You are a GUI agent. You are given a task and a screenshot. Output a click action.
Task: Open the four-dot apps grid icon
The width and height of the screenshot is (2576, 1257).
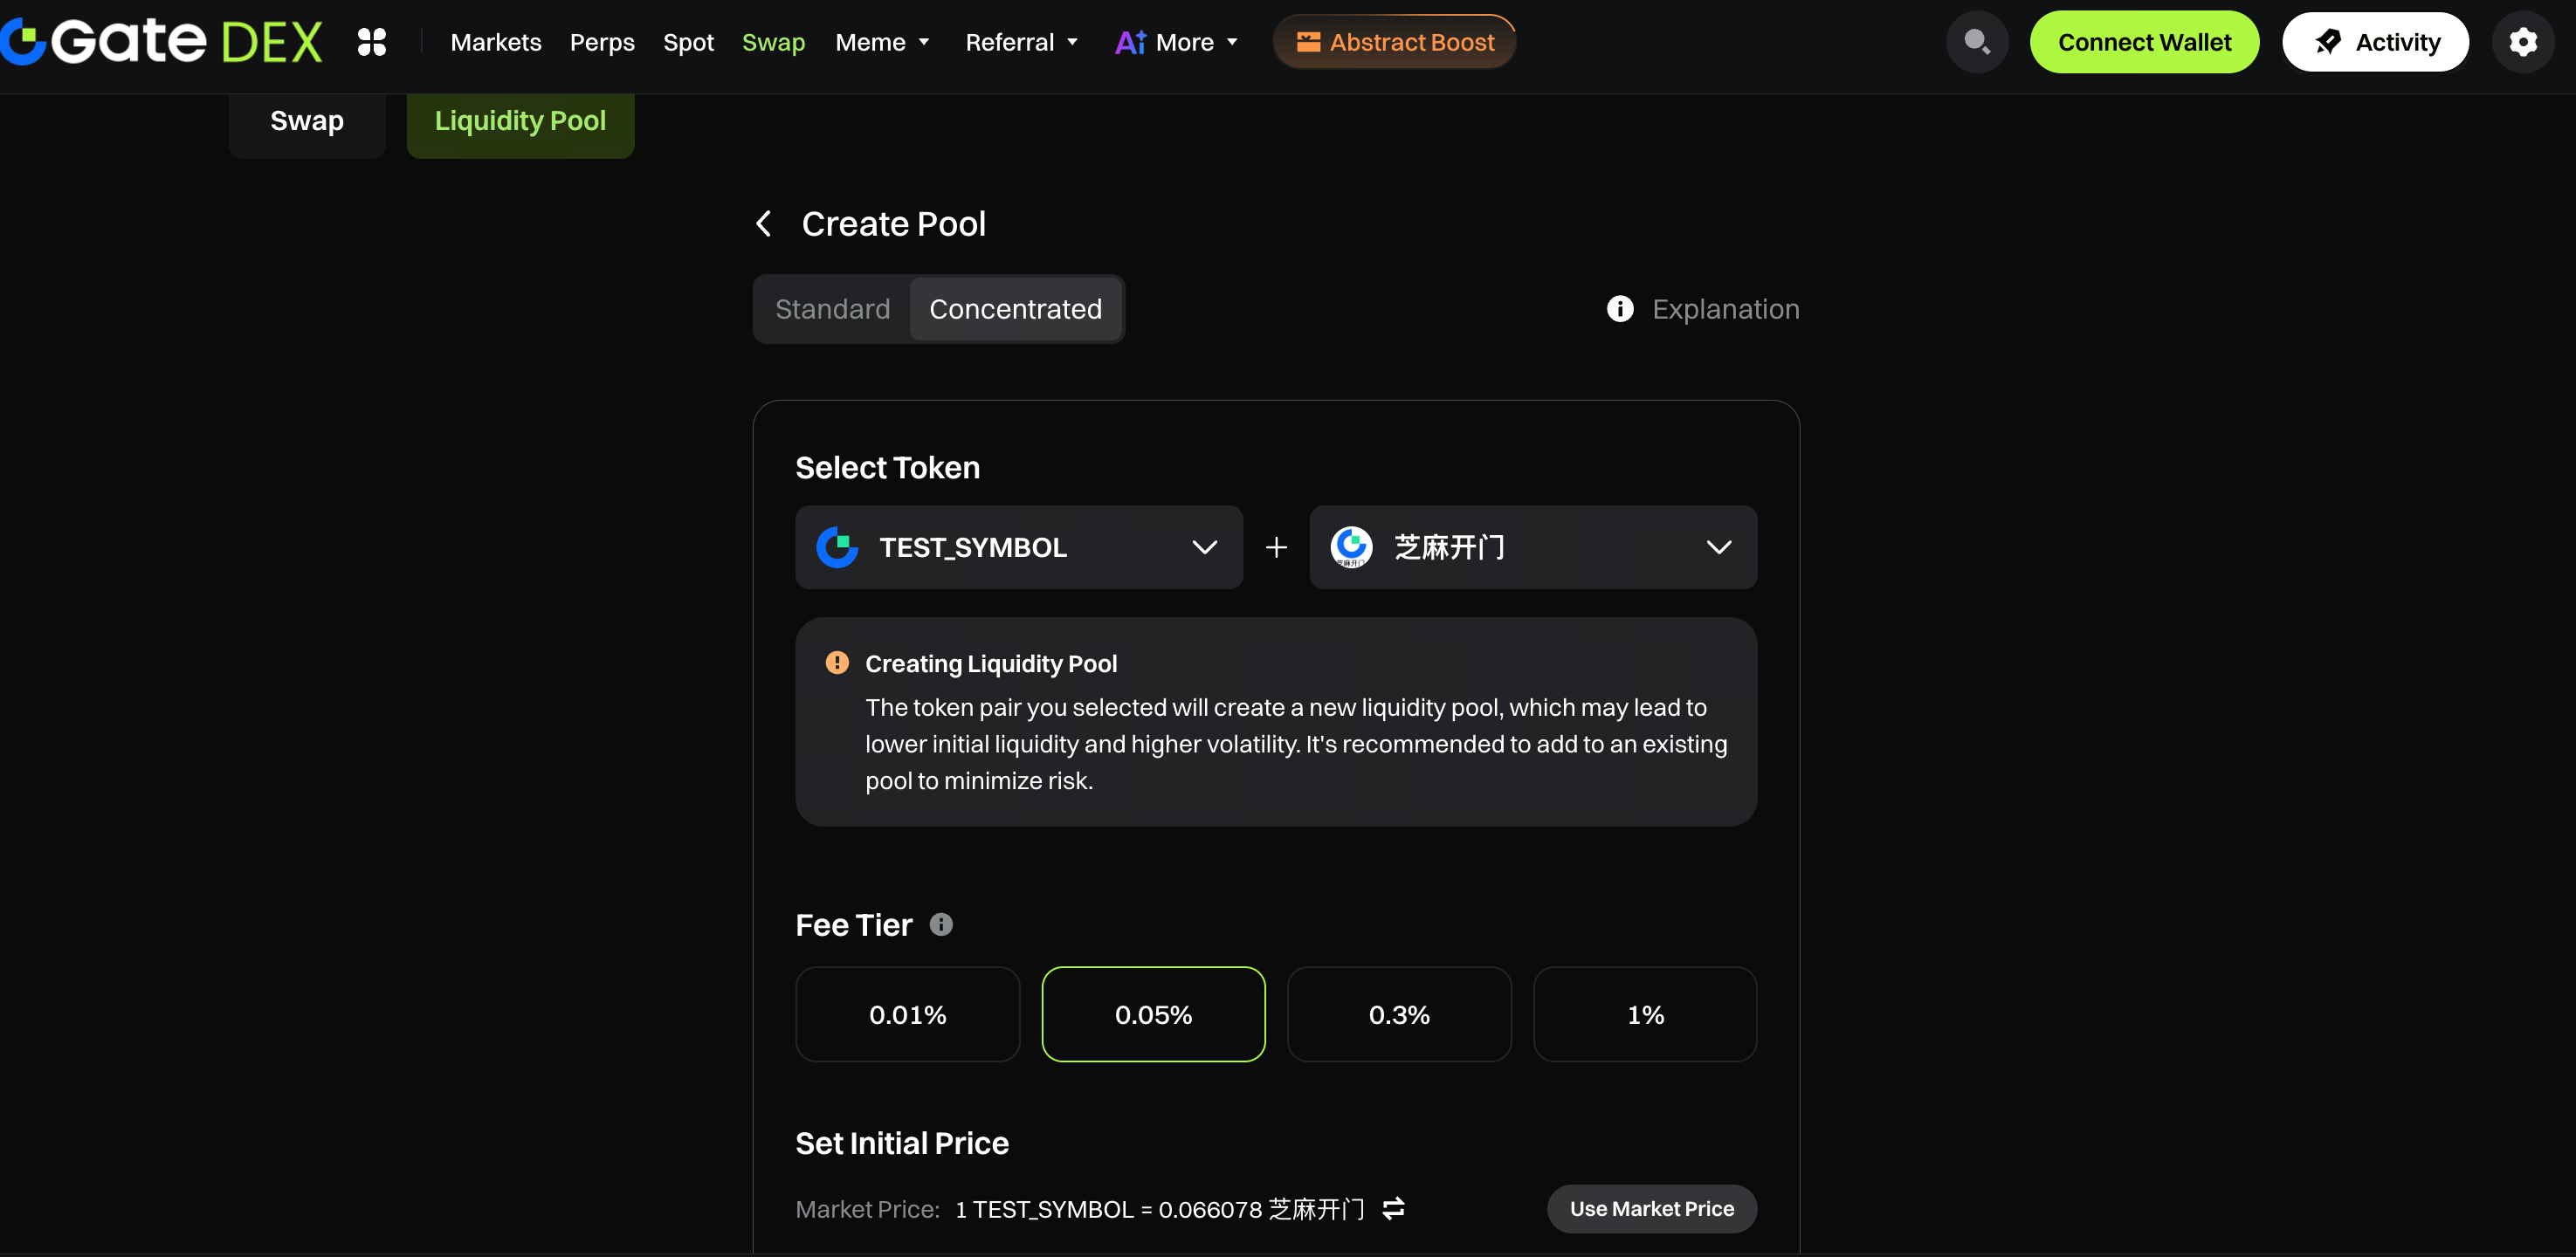click(x=372, y=42)
